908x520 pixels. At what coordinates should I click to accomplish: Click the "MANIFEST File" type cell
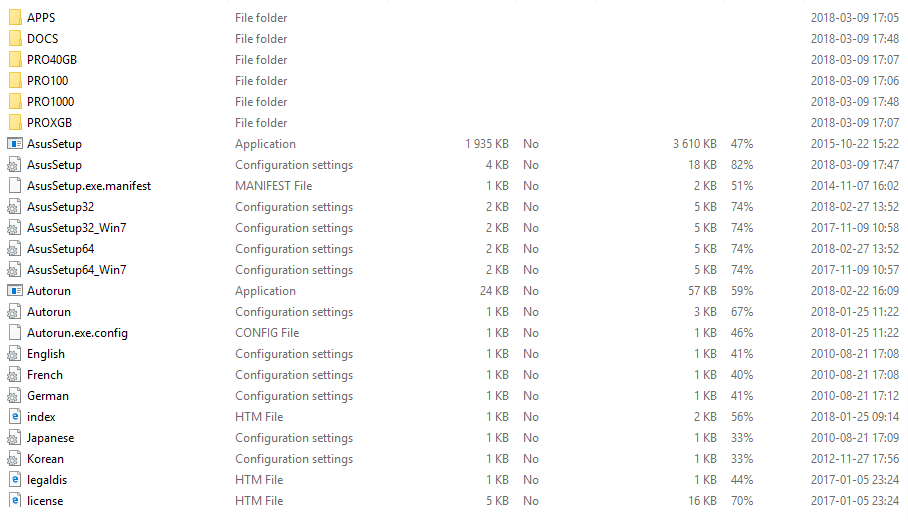(x=273, y=186)
